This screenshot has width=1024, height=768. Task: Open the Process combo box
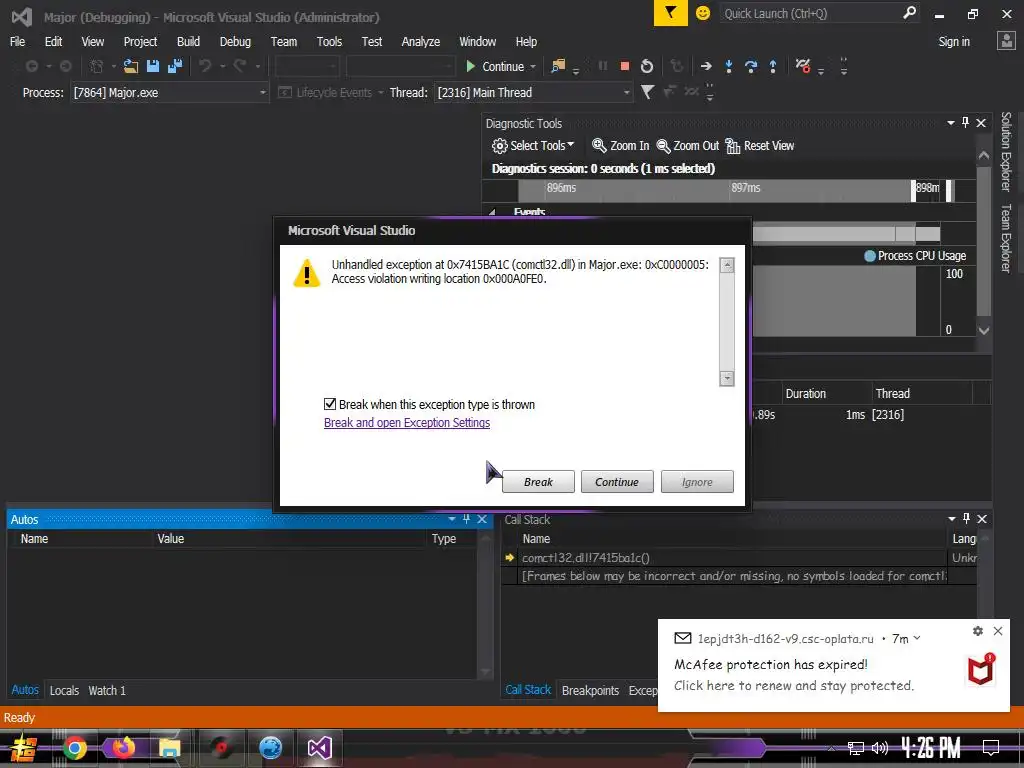(x=169, y=93)
